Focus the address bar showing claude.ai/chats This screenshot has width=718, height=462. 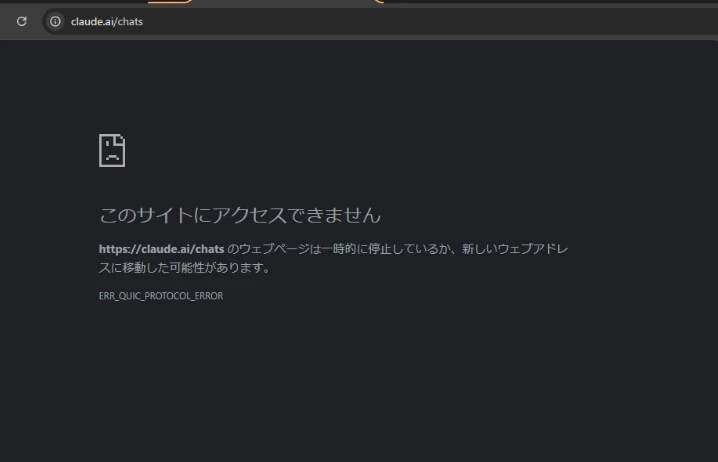380,22
